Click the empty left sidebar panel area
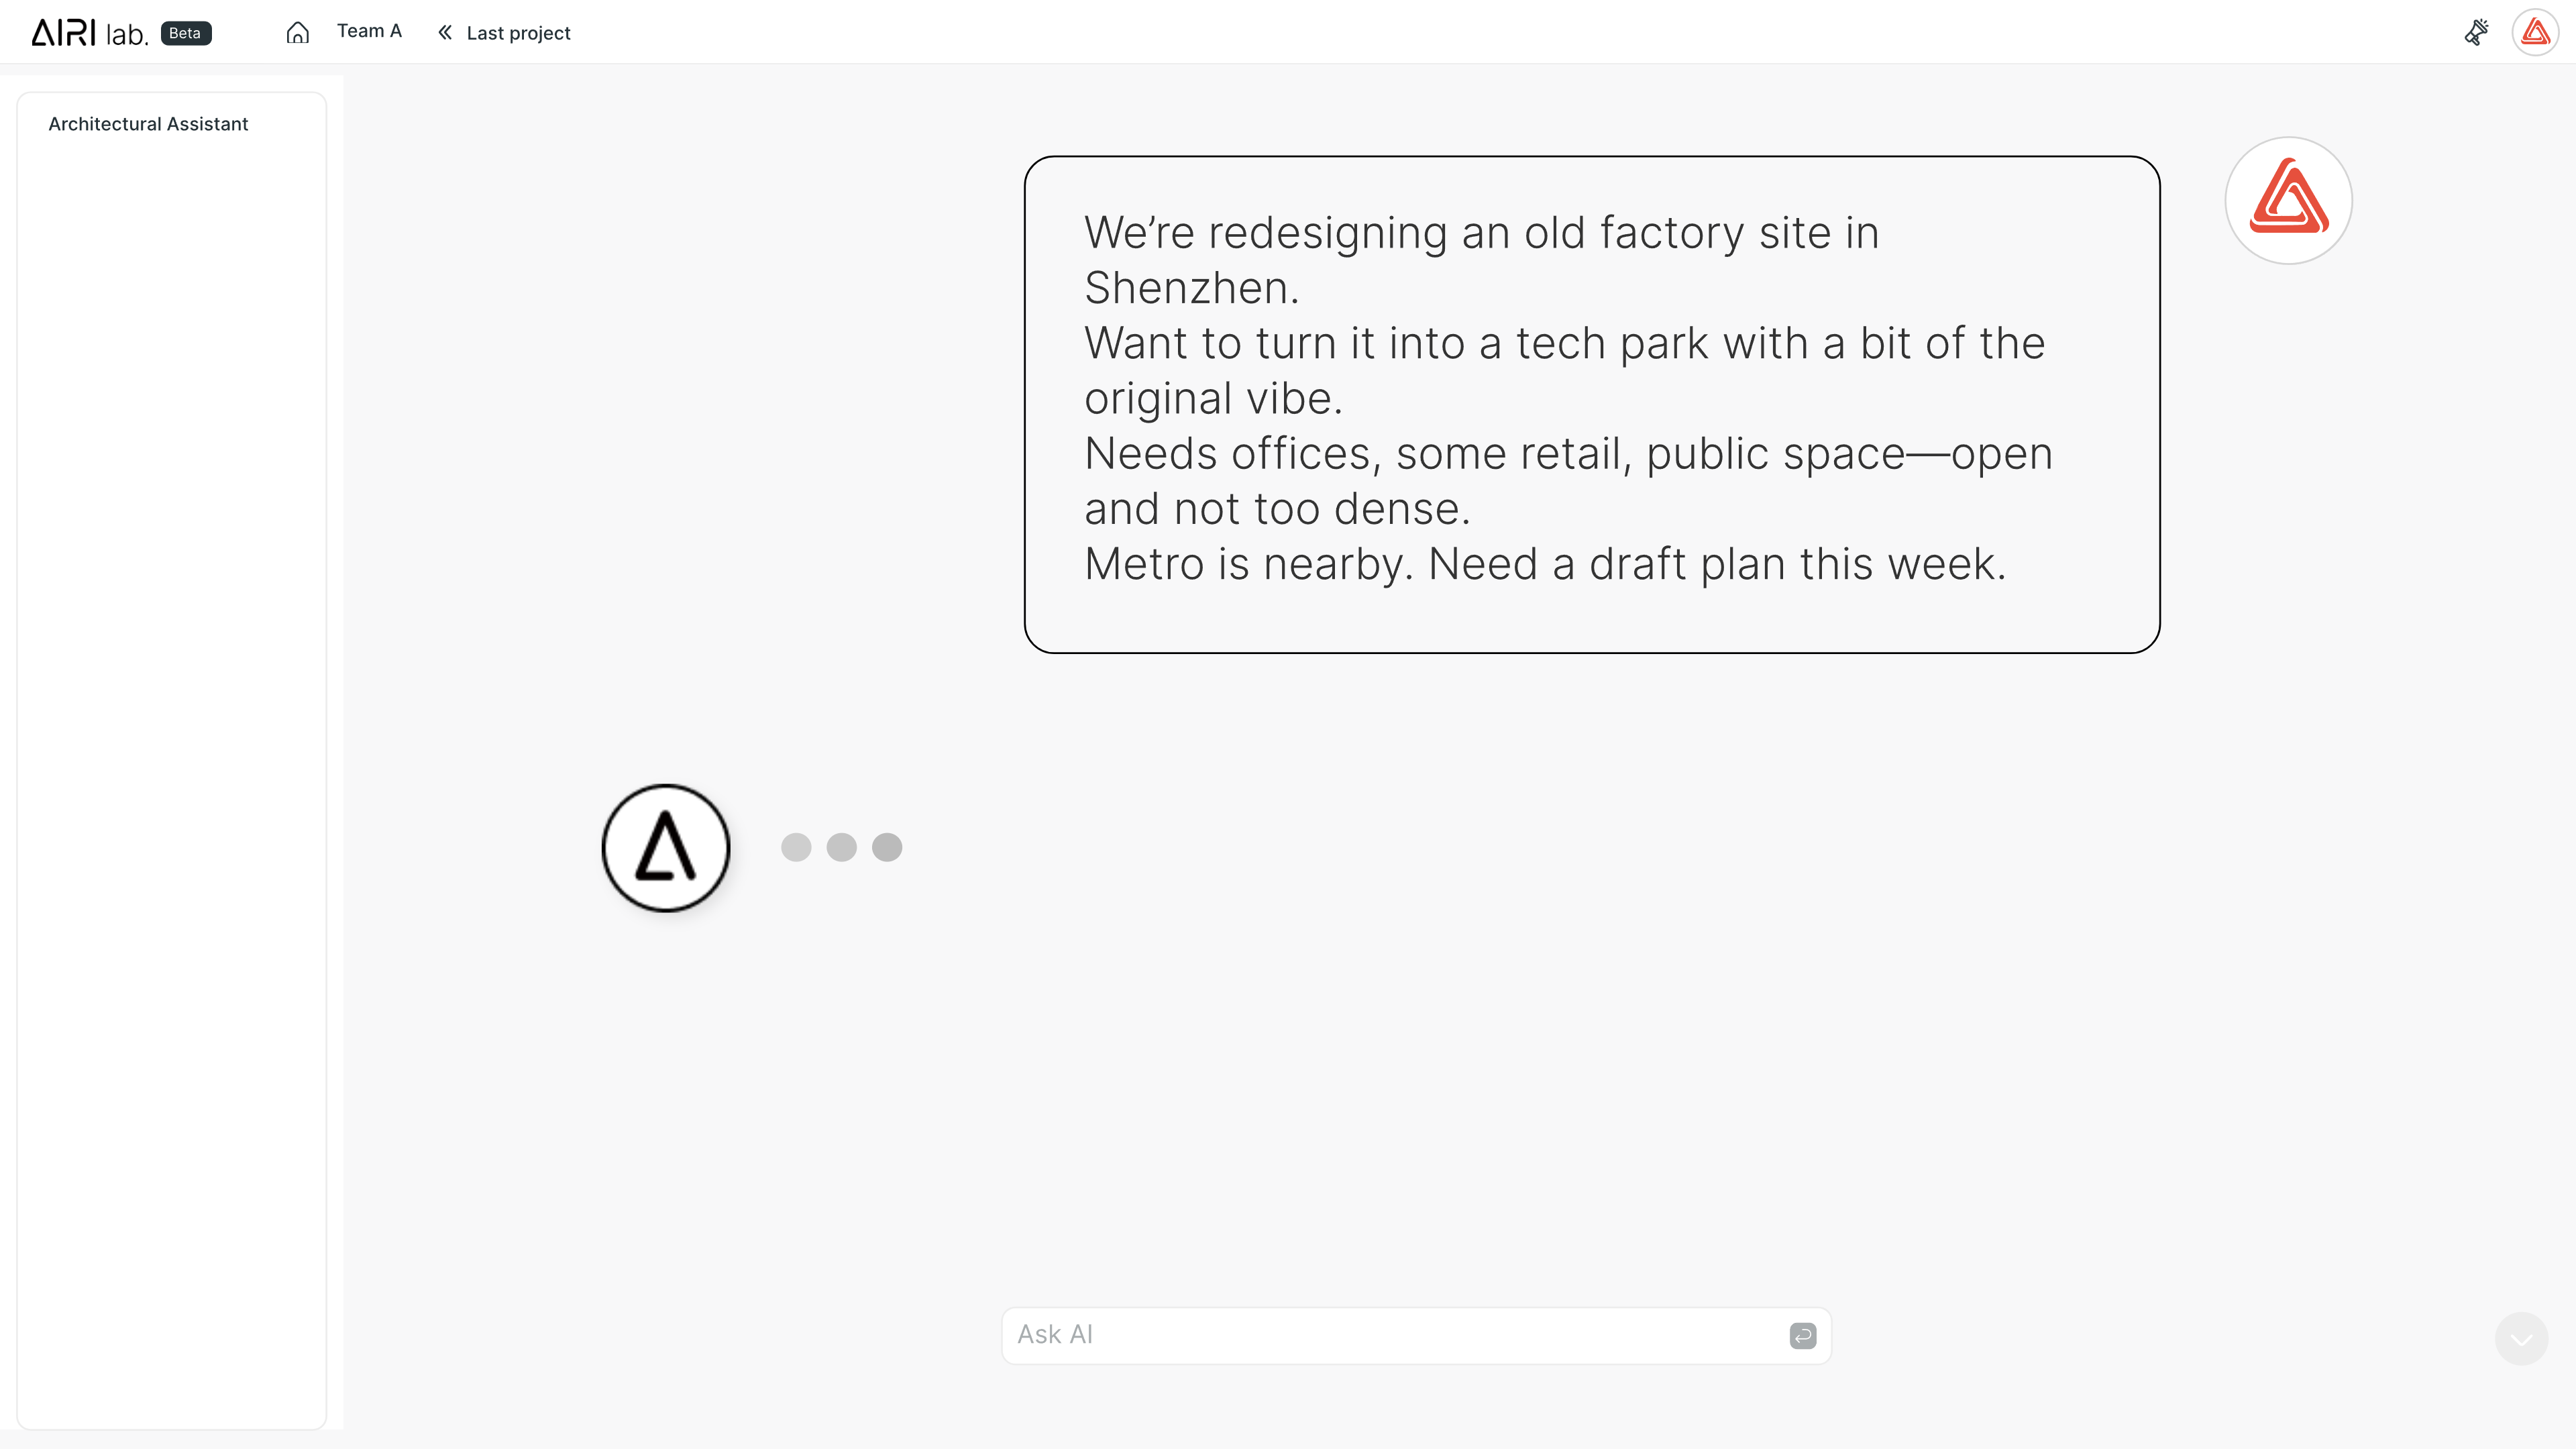The width and height of the screenshot is (2576, 1449). coord(172,780)
